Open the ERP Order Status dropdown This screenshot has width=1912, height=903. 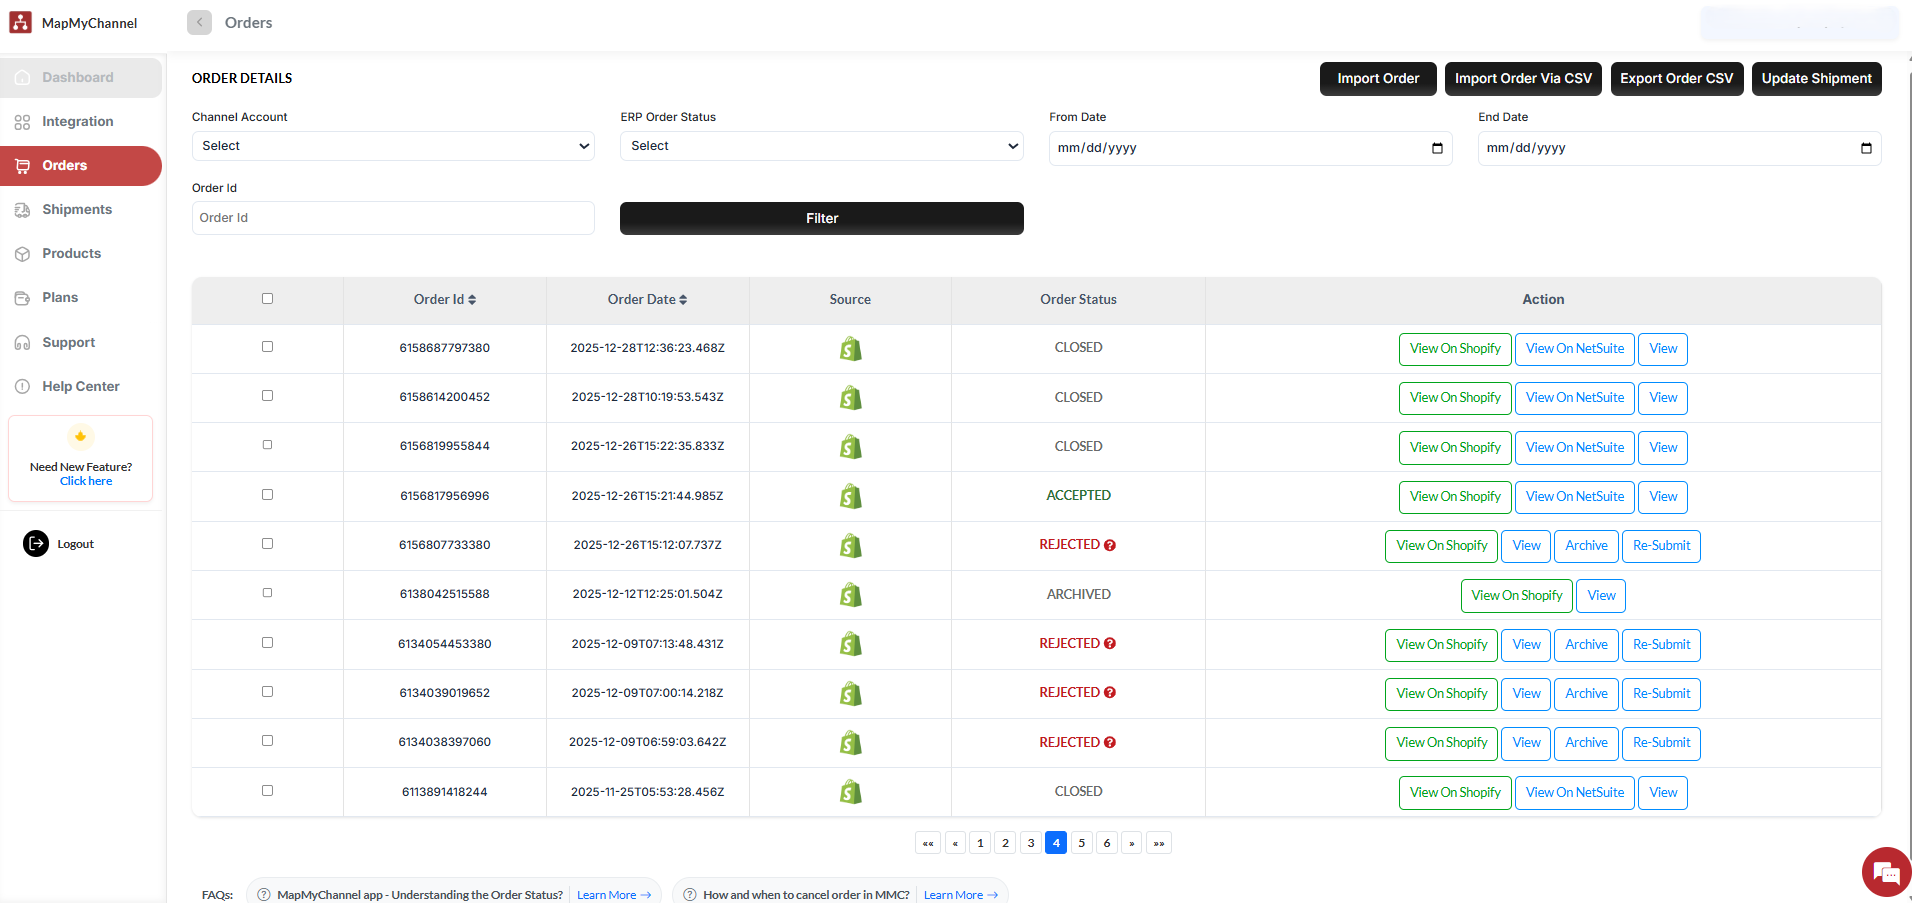[x=821, y=146]
